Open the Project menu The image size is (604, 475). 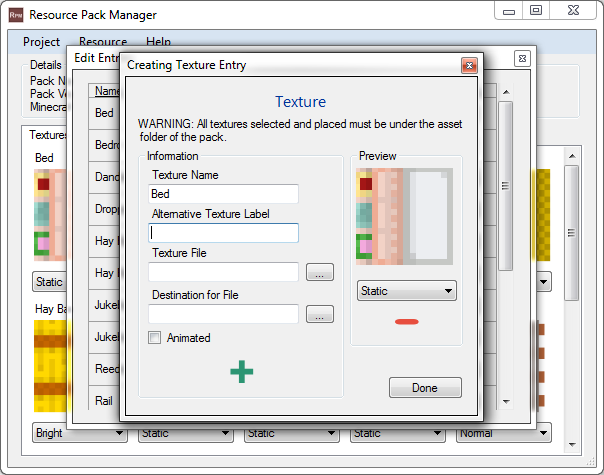[x=42, y=42]
